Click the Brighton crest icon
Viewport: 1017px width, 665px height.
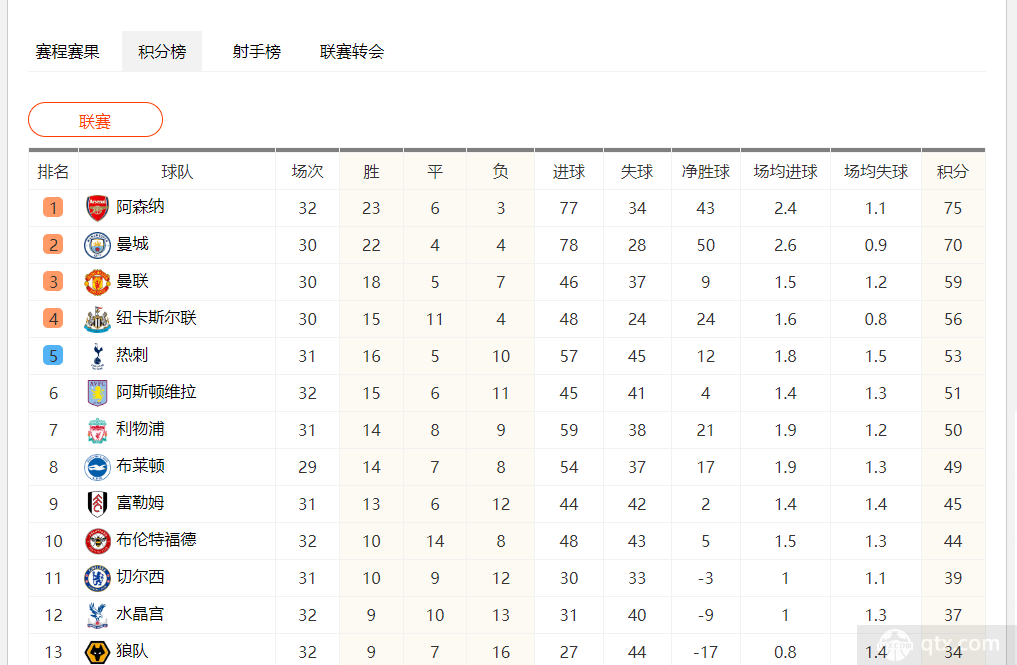(x=97, y=467)
